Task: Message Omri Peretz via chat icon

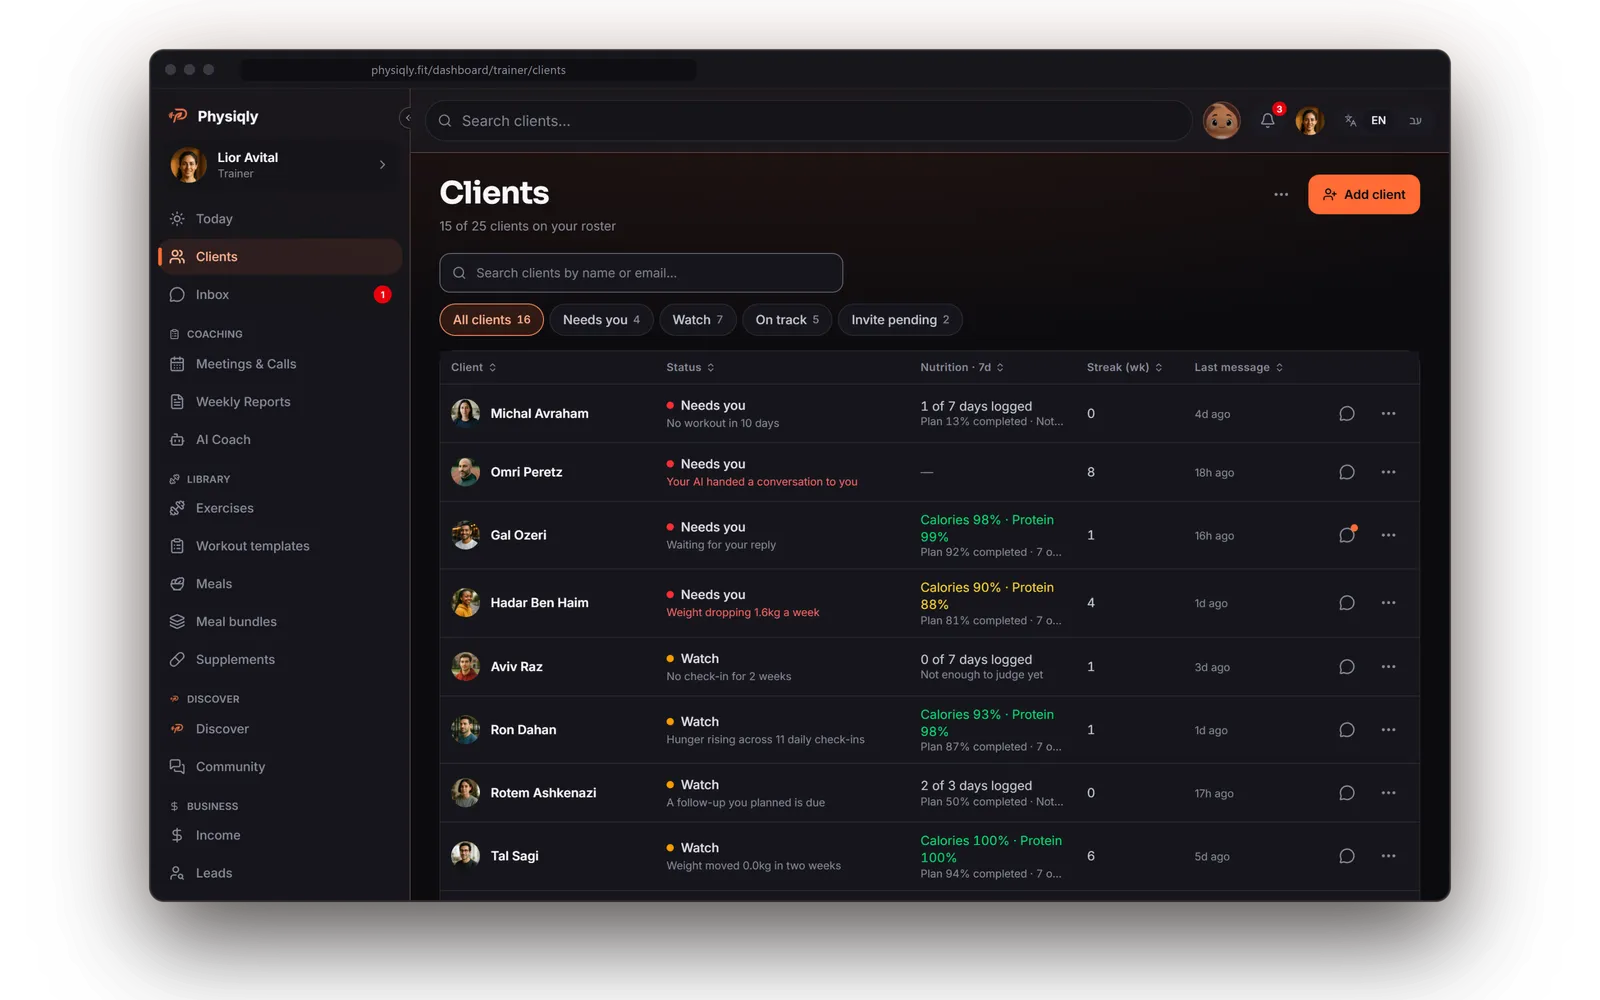Action: point(1346,472)
